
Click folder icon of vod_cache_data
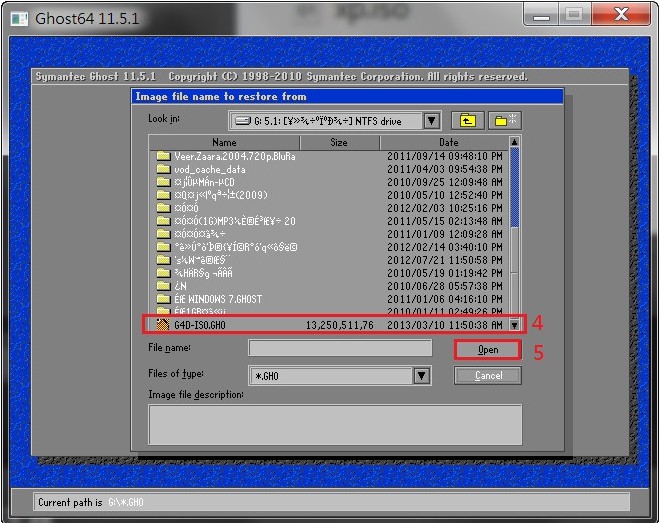[163, 169]
